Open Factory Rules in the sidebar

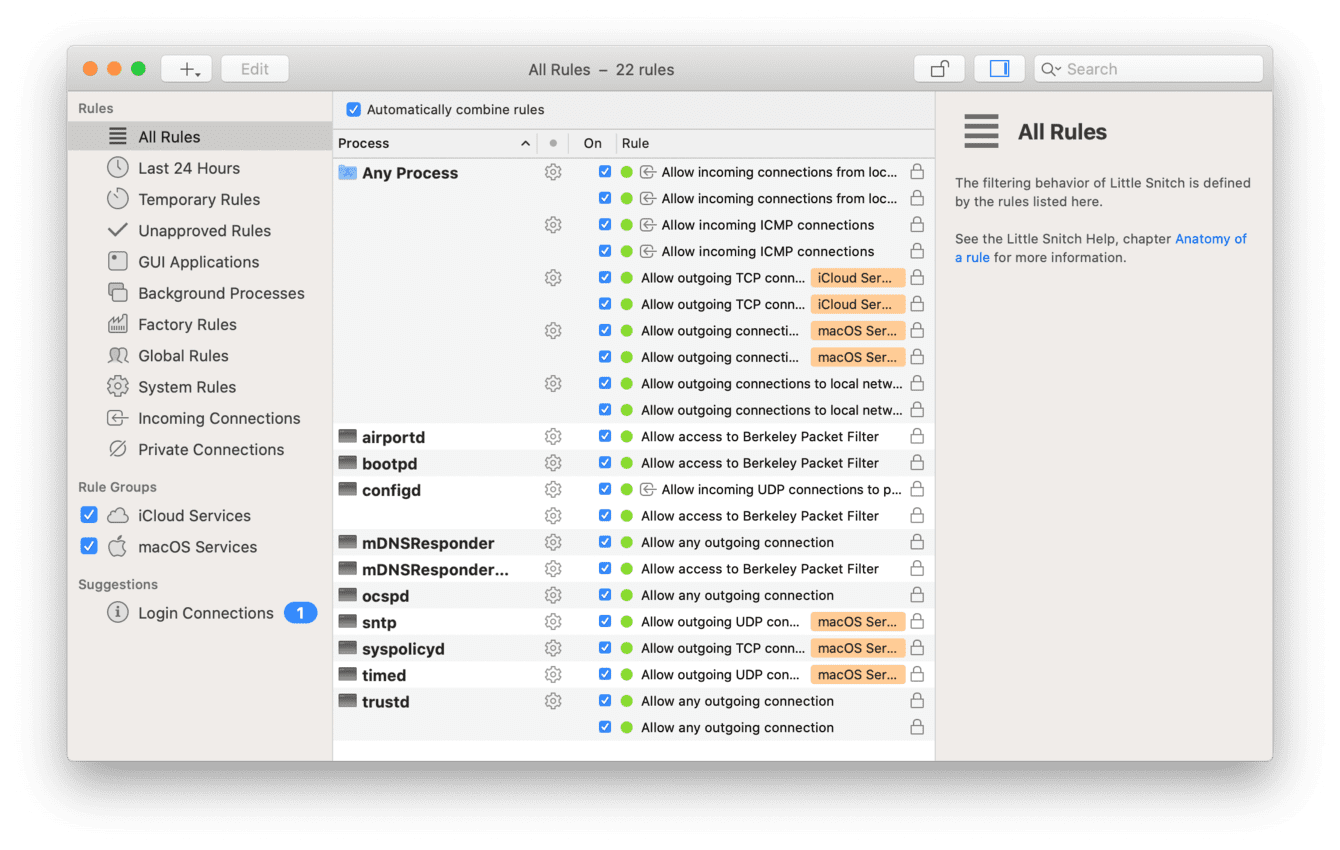[187, 325]
